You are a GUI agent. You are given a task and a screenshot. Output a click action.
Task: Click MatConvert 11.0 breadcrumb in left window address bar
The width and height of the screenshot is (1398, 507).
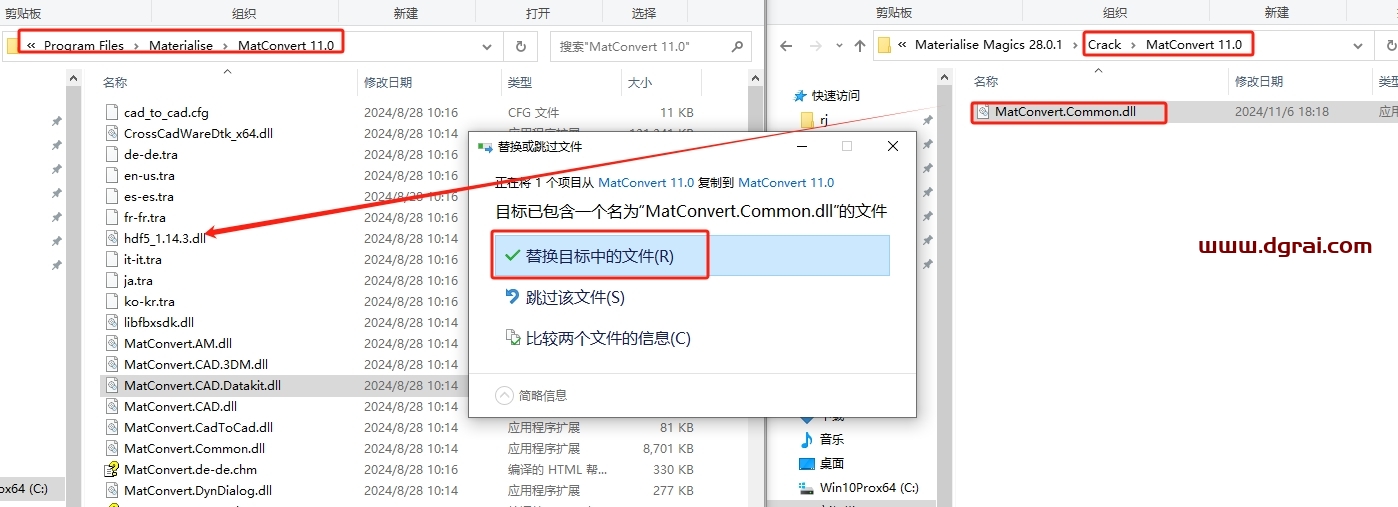[286, 46]
